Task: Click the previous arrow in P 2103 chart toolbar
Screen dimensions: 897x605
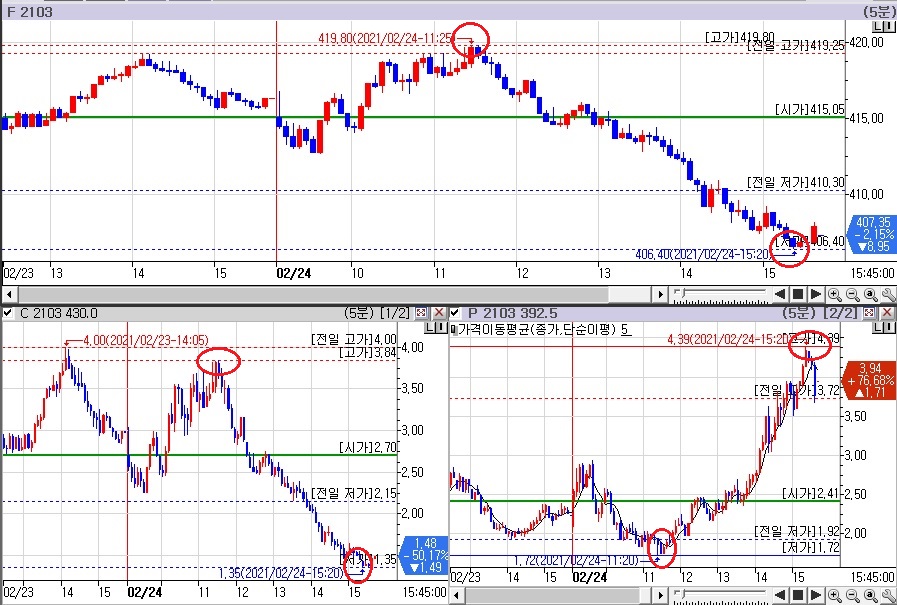Action: click(780, 595)
